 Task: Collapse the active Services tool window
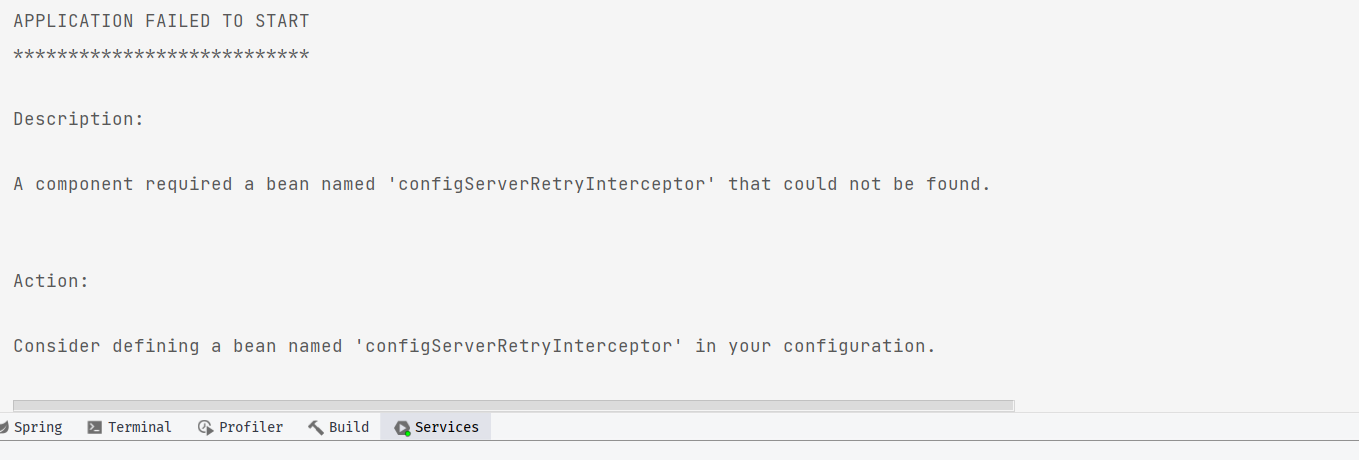436,427
